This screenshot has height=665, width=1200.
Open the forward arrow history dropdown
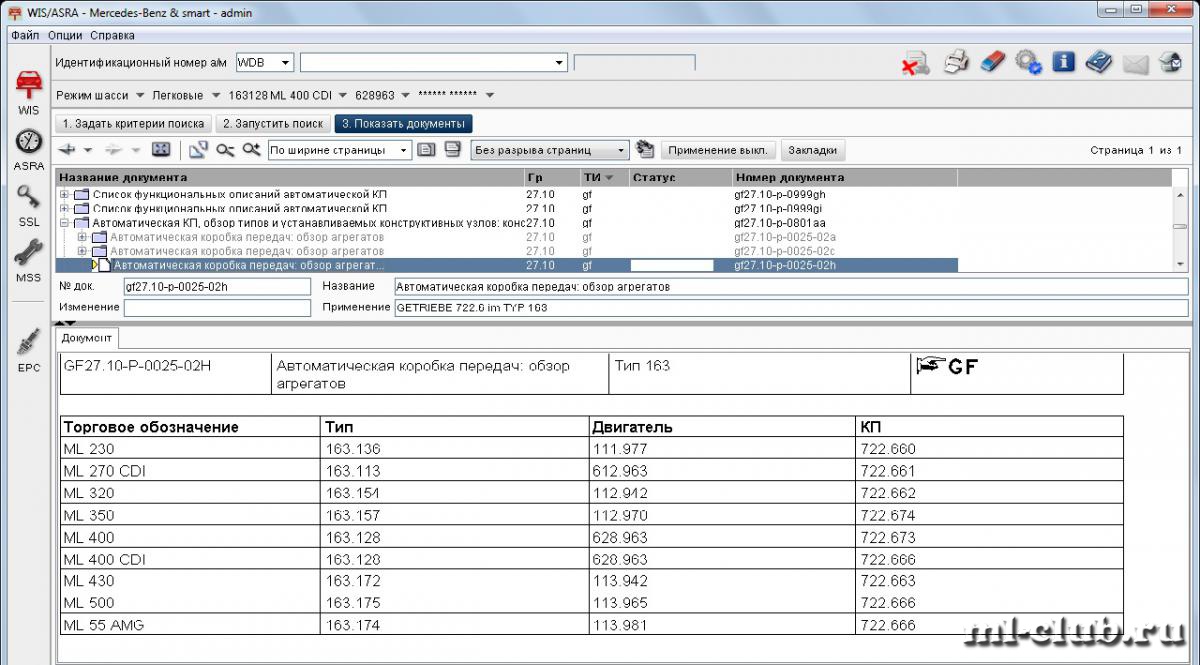135,150
